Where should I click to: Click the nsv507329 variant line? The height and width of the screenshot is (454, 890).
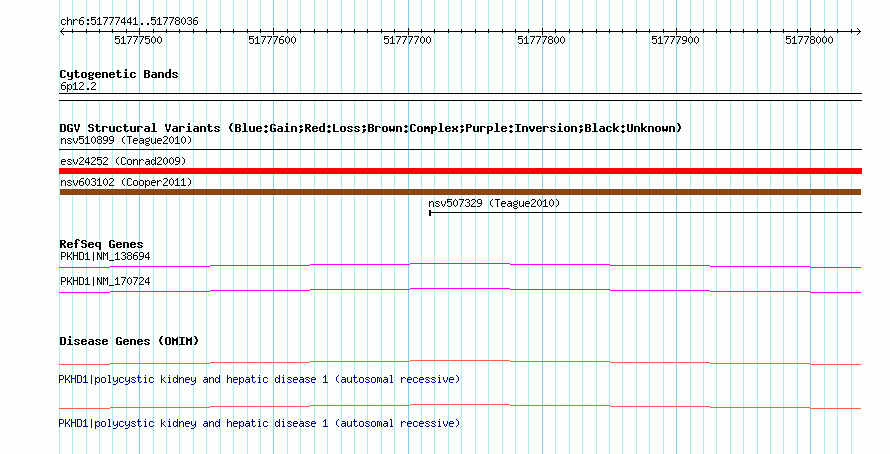tap(645, 213)
